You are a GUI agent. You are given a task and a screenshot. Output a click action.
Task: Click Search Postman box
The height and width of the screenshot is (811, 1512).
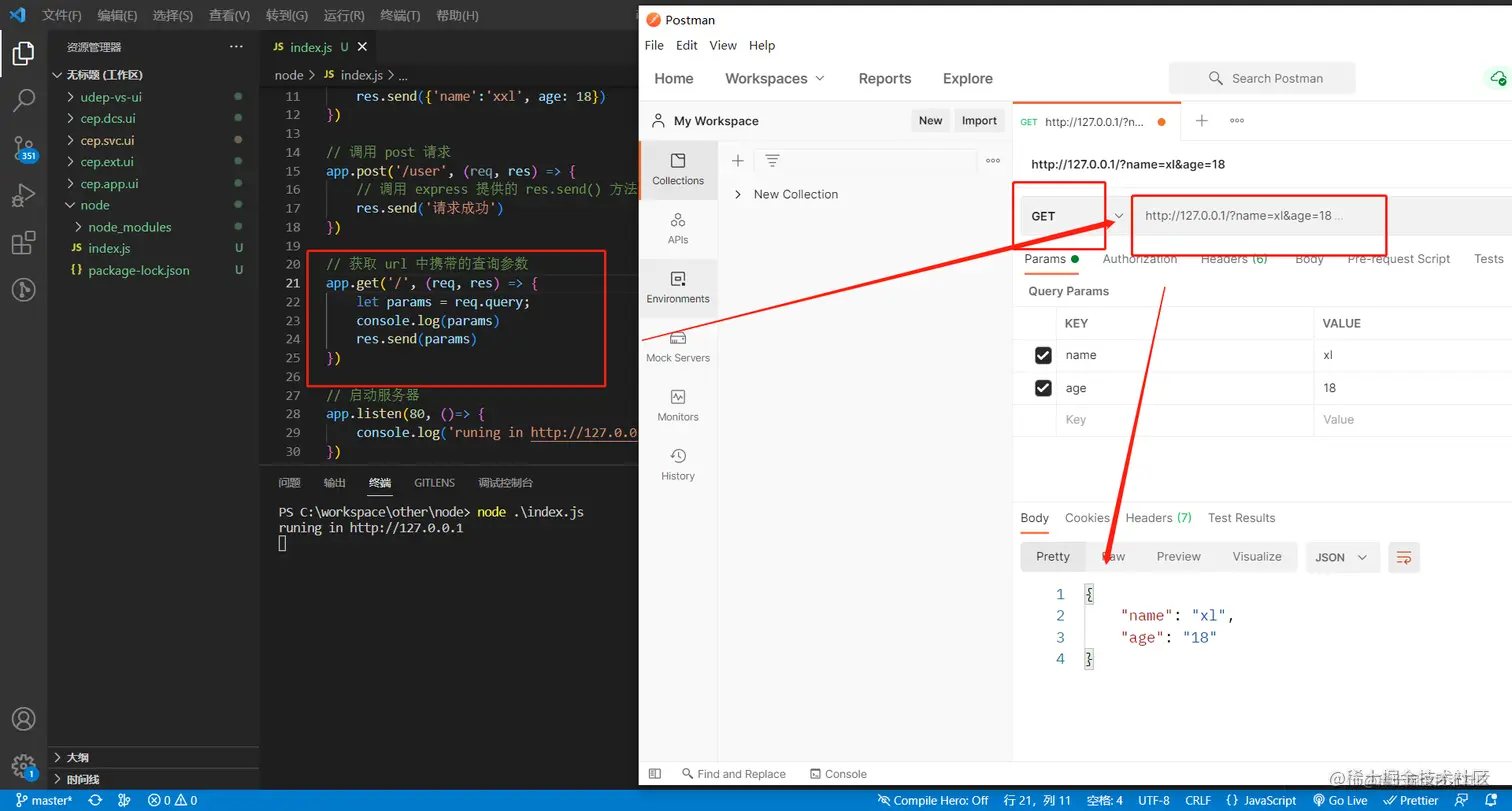pyautogui.click(x=1262, y=78)
